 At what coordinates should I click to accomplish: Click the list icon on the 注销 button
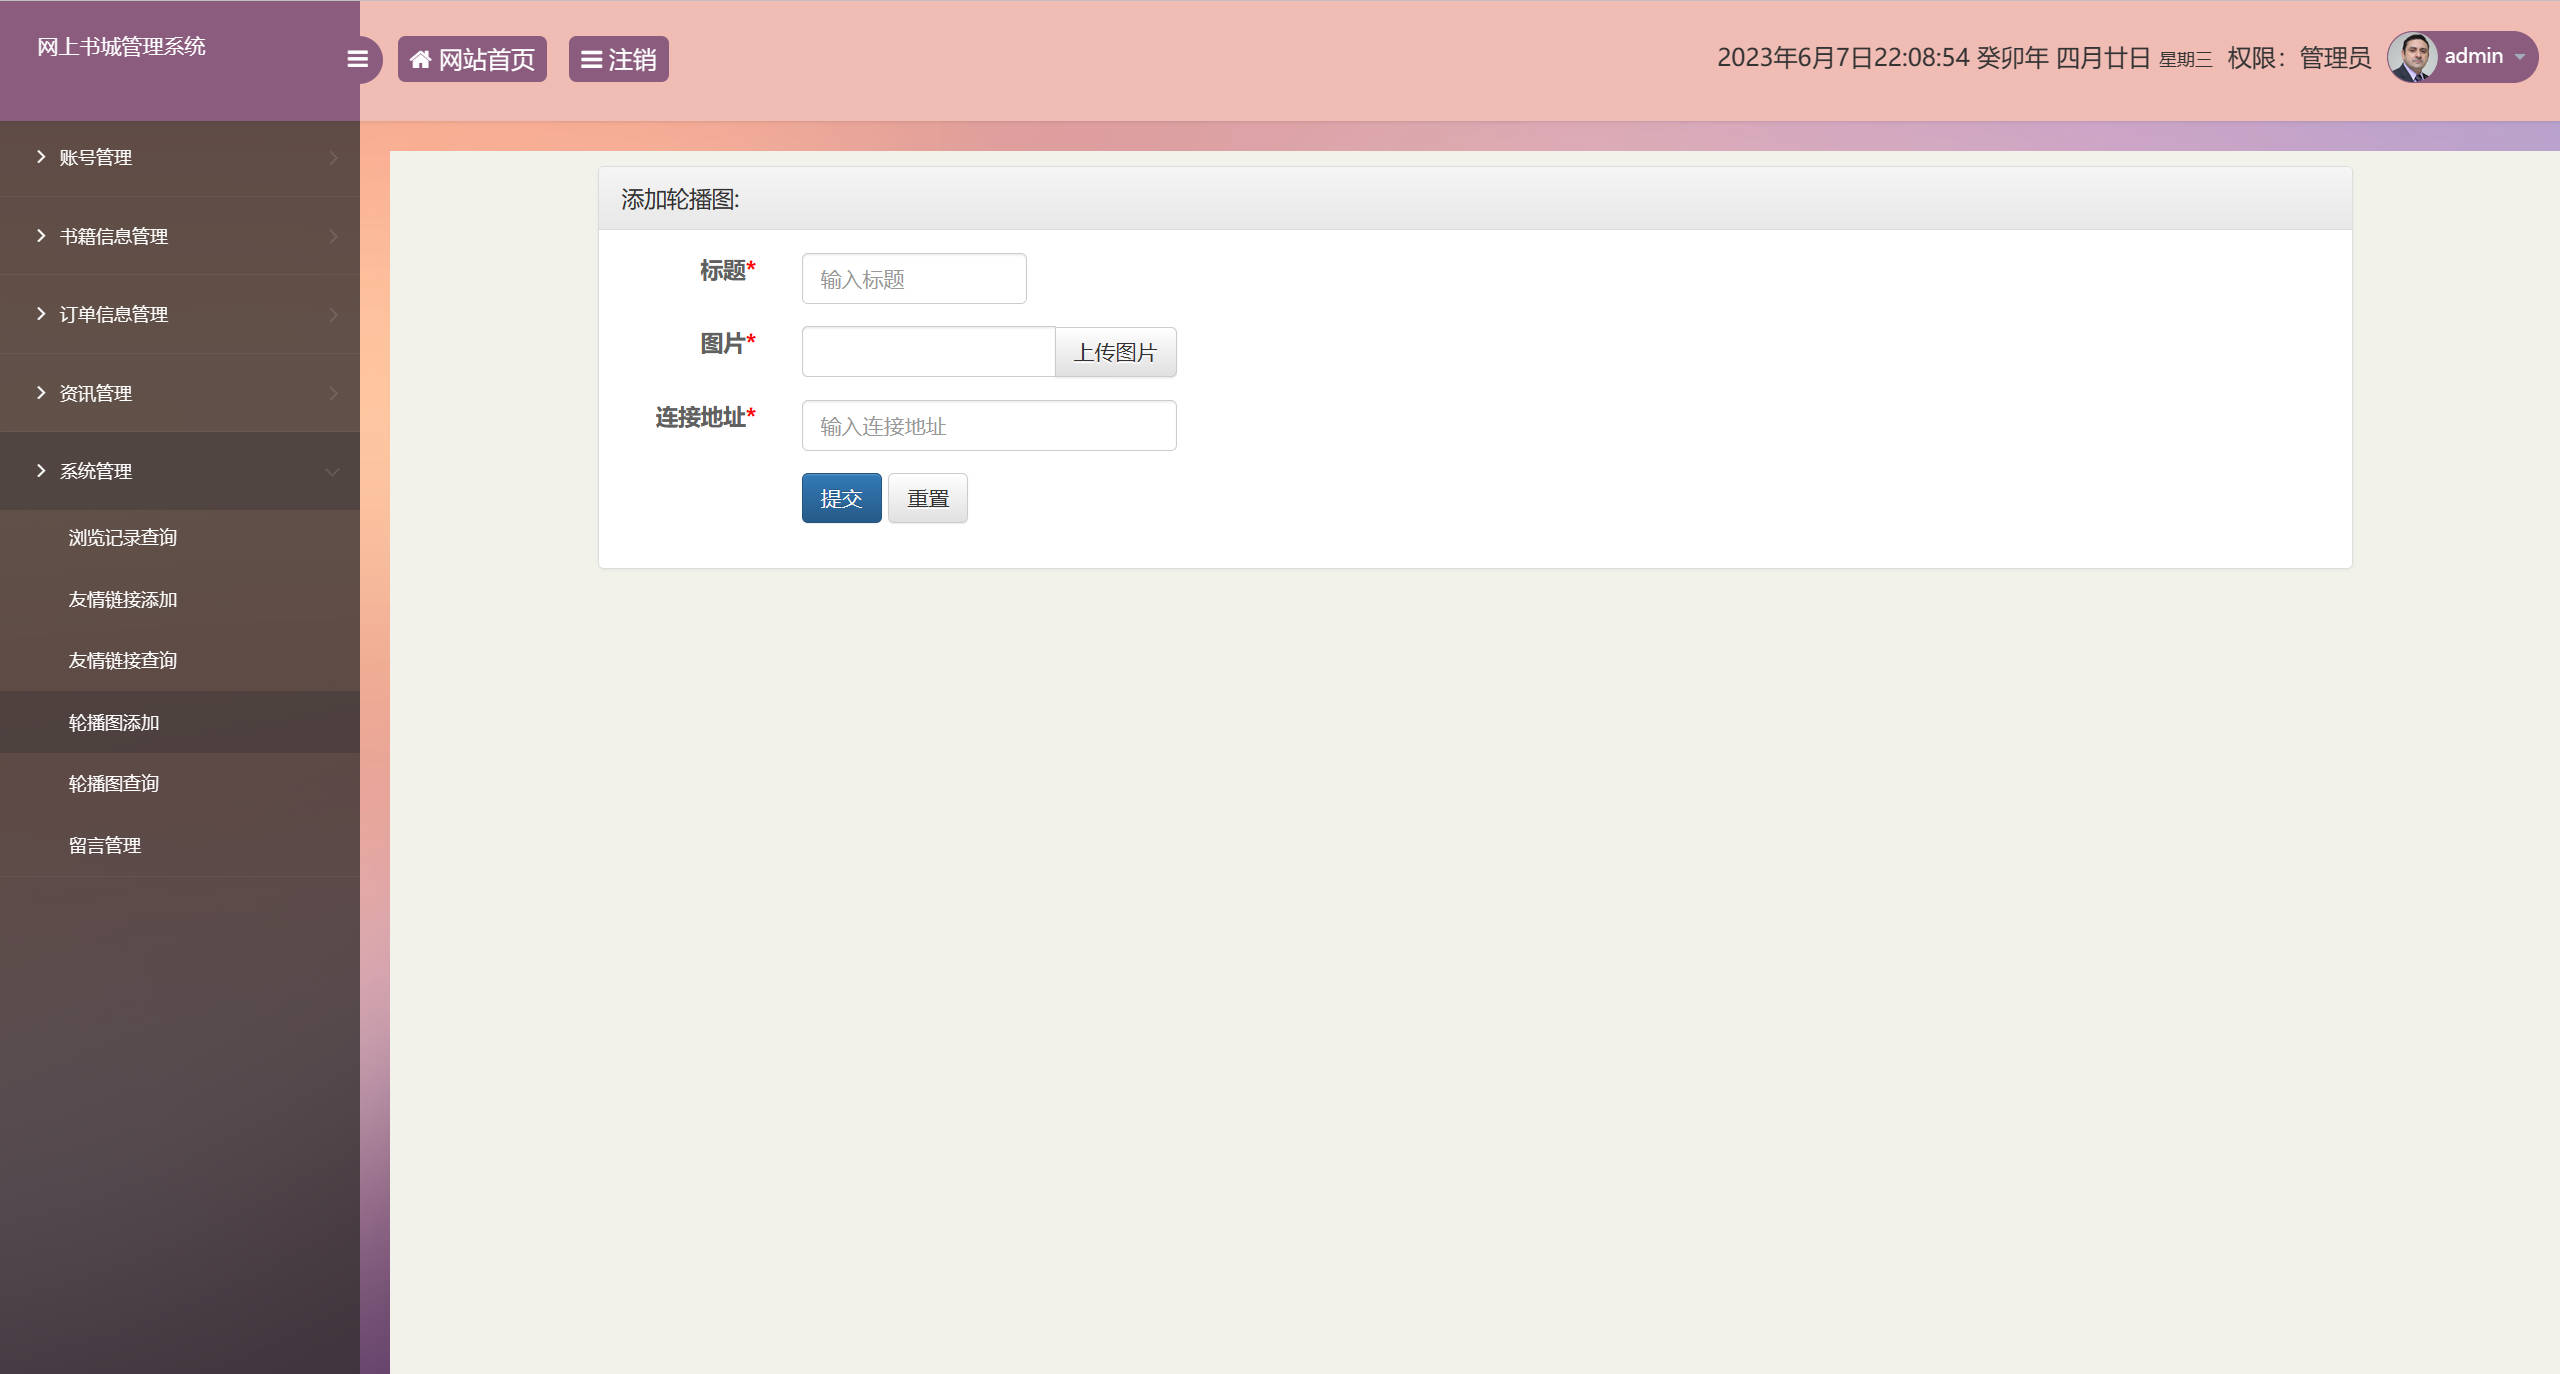pos(590,59)
